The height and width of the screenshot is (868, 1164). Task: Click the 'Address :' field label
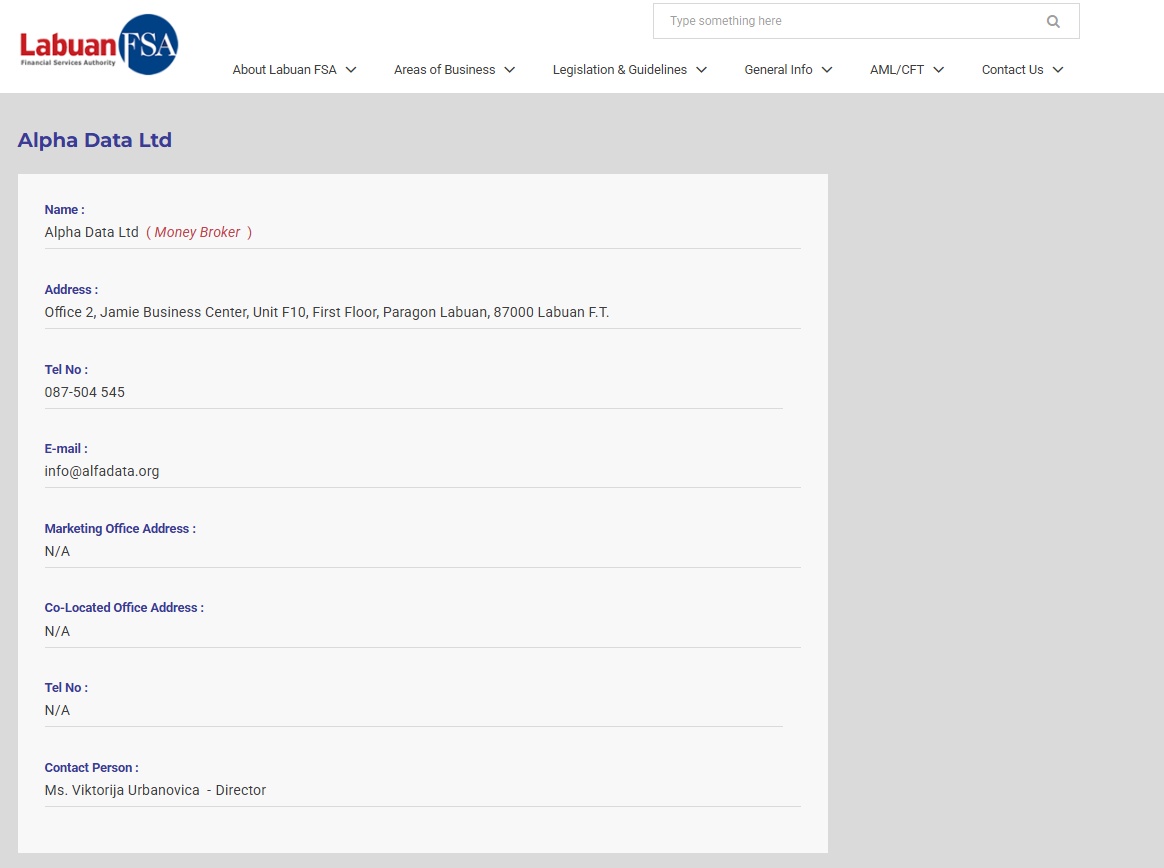(71, 290)
